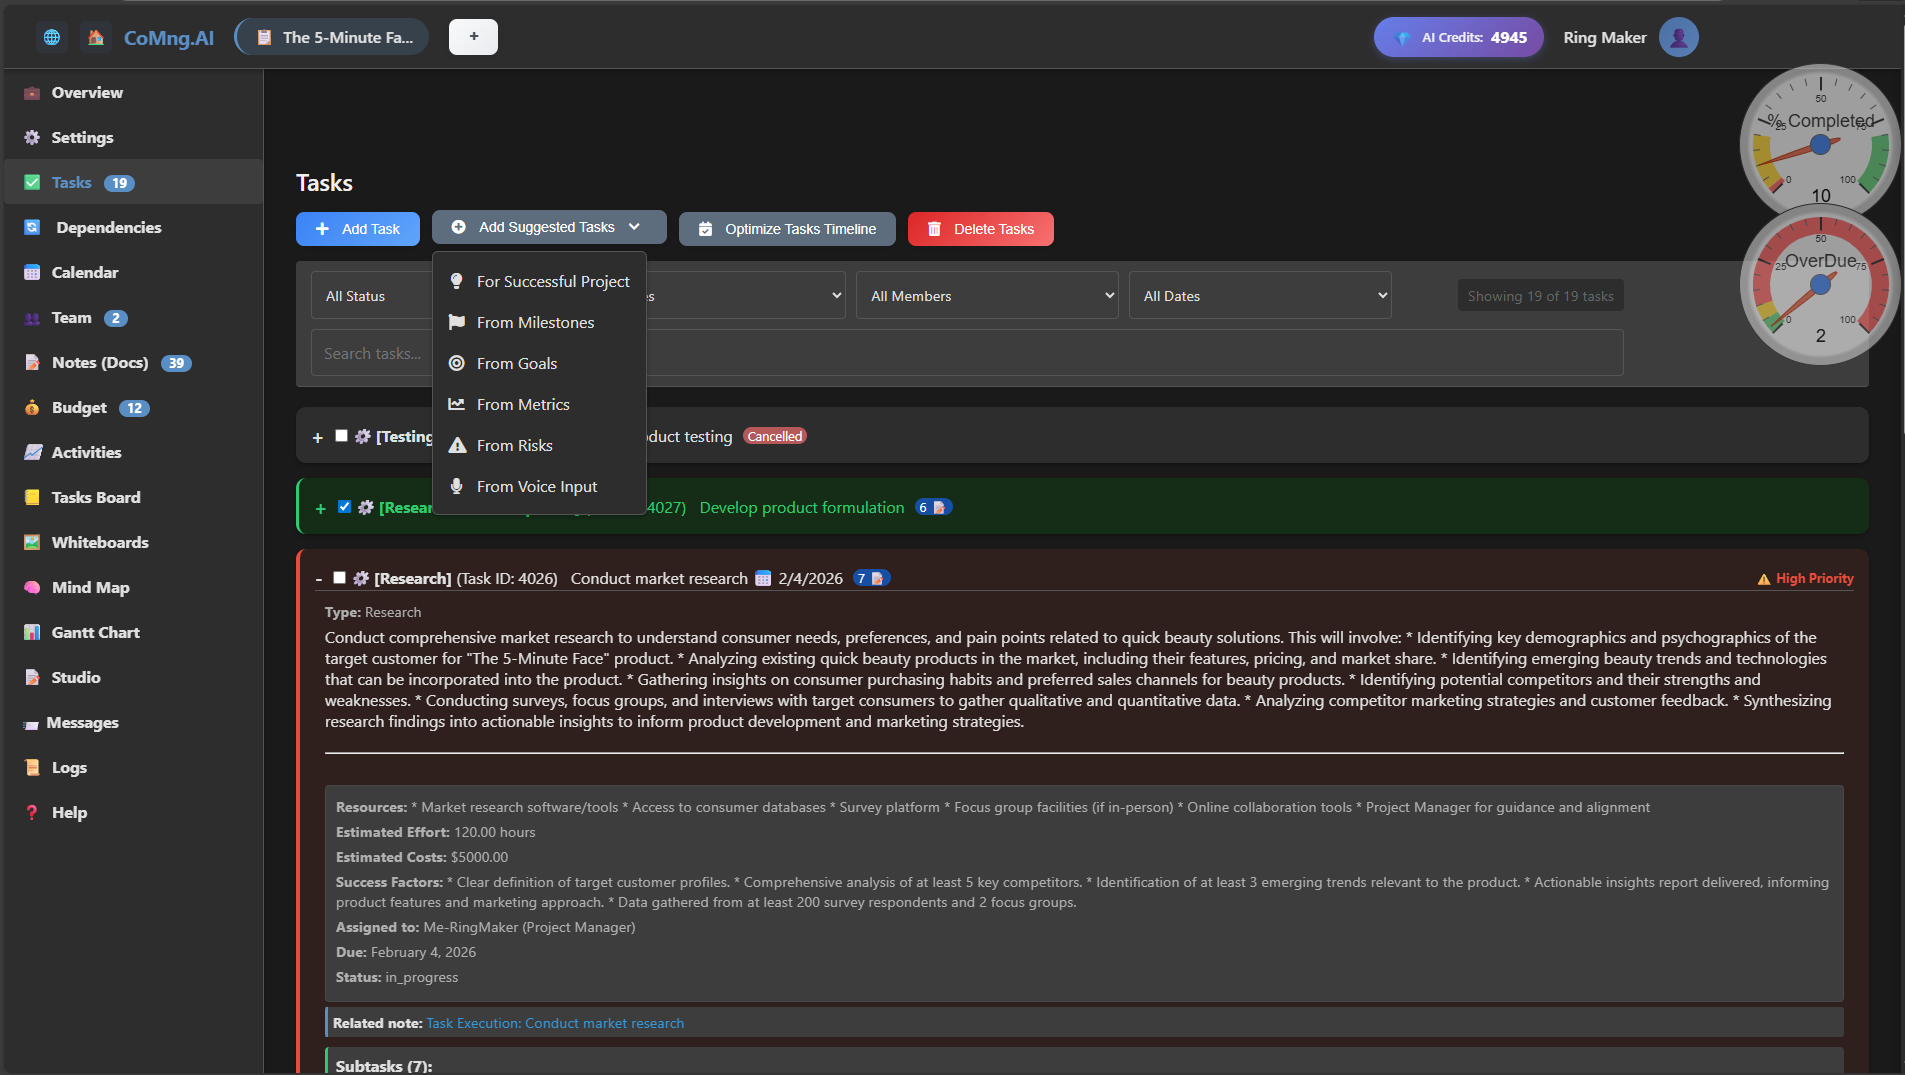The width and height of the screenshot is (1905, 1075).
Task: Open the Ring Maker user avatar
Action: pos(1678,37)
